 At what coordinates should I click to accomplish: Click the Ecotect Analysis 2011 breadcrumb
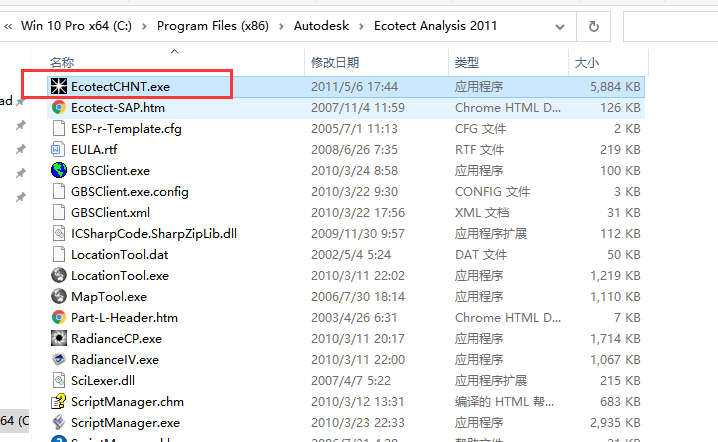point(435,26)
